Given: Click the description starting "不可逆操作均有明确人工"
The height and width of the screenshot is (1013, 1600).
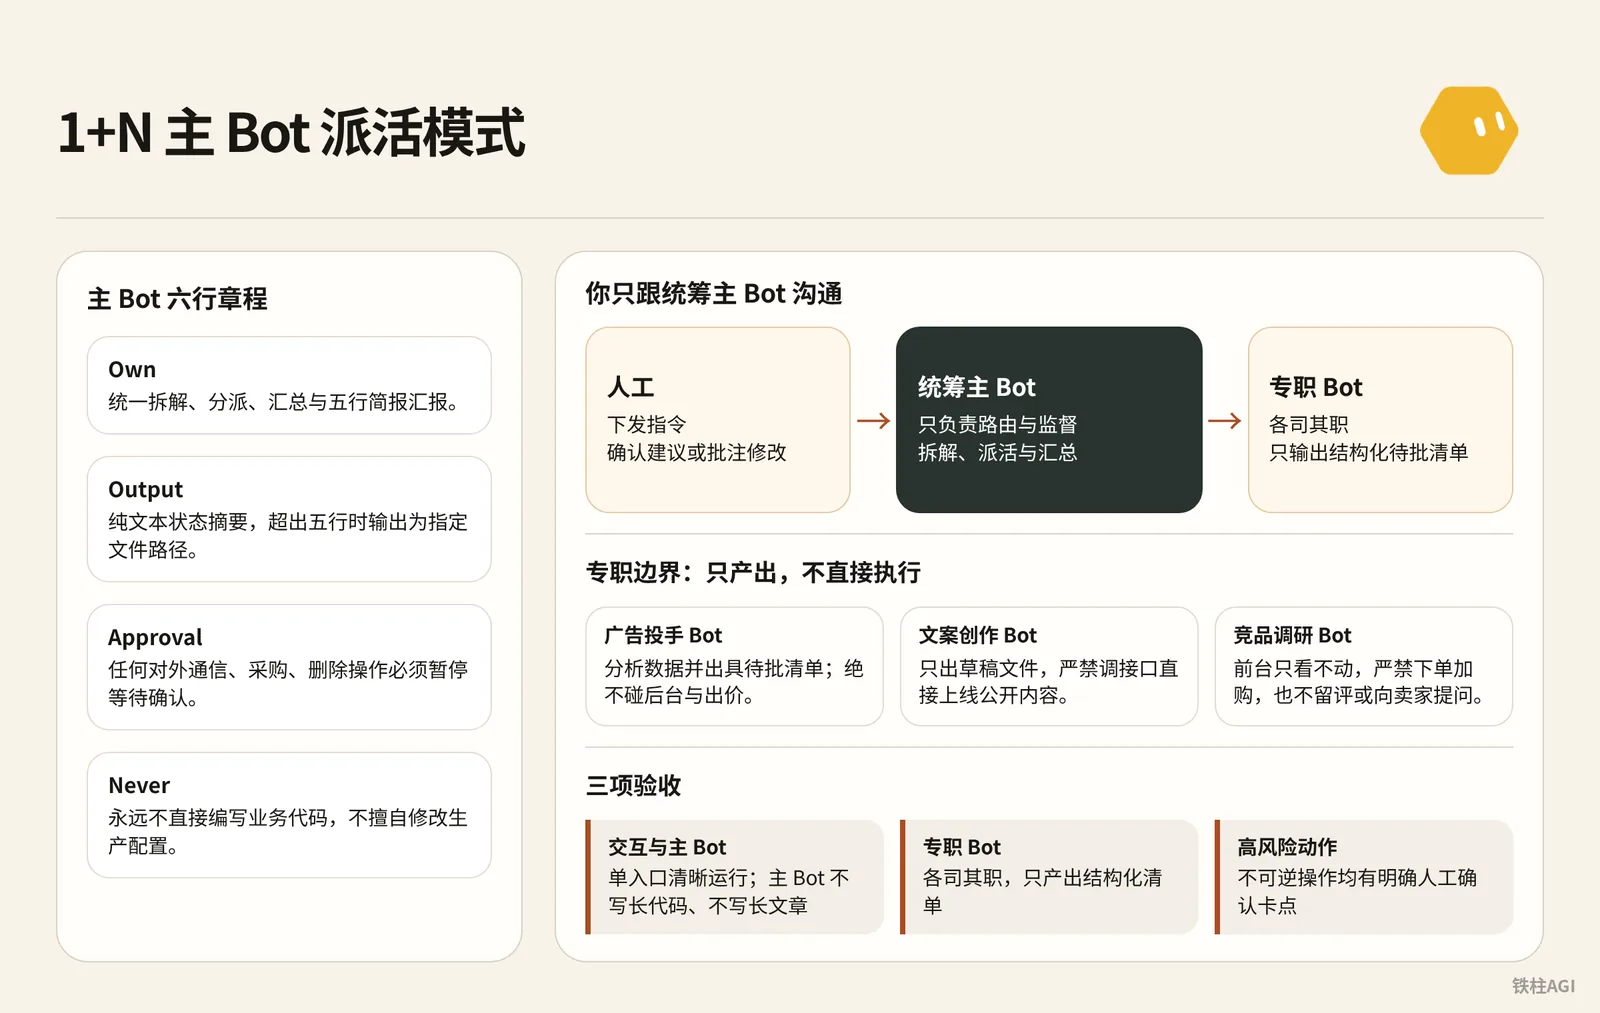Looking at the screenshot, I should [1357, 892].
